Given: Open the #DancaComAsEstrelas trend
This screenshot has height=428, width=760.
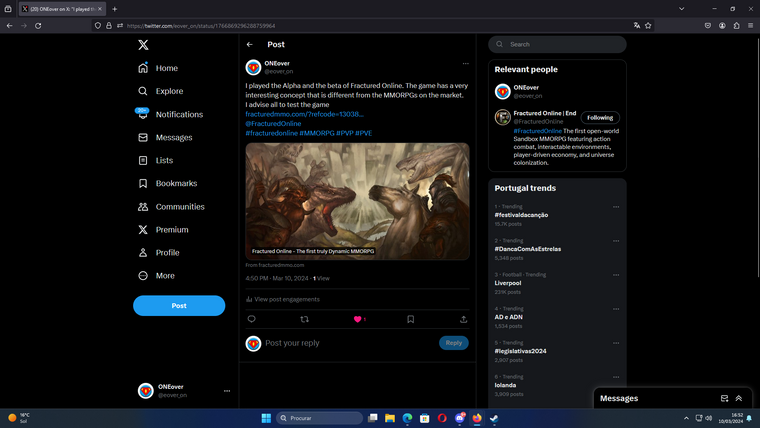Looking at the screenshot, I should (527, 249).
